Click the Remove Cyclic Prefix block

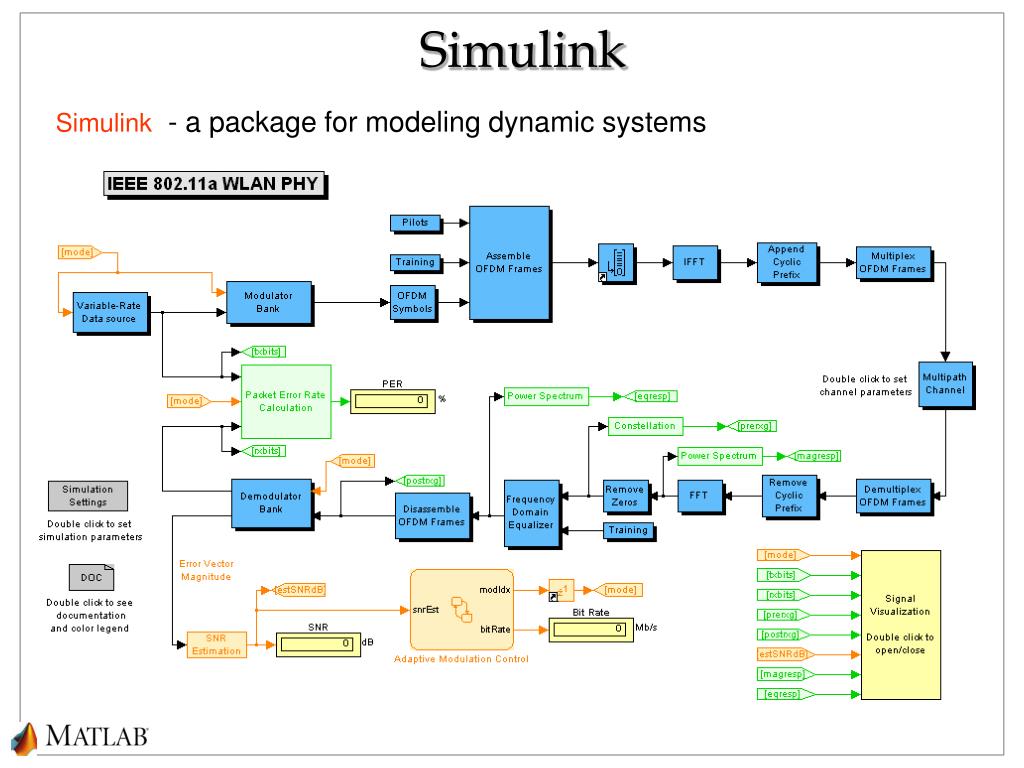(789, 496)
